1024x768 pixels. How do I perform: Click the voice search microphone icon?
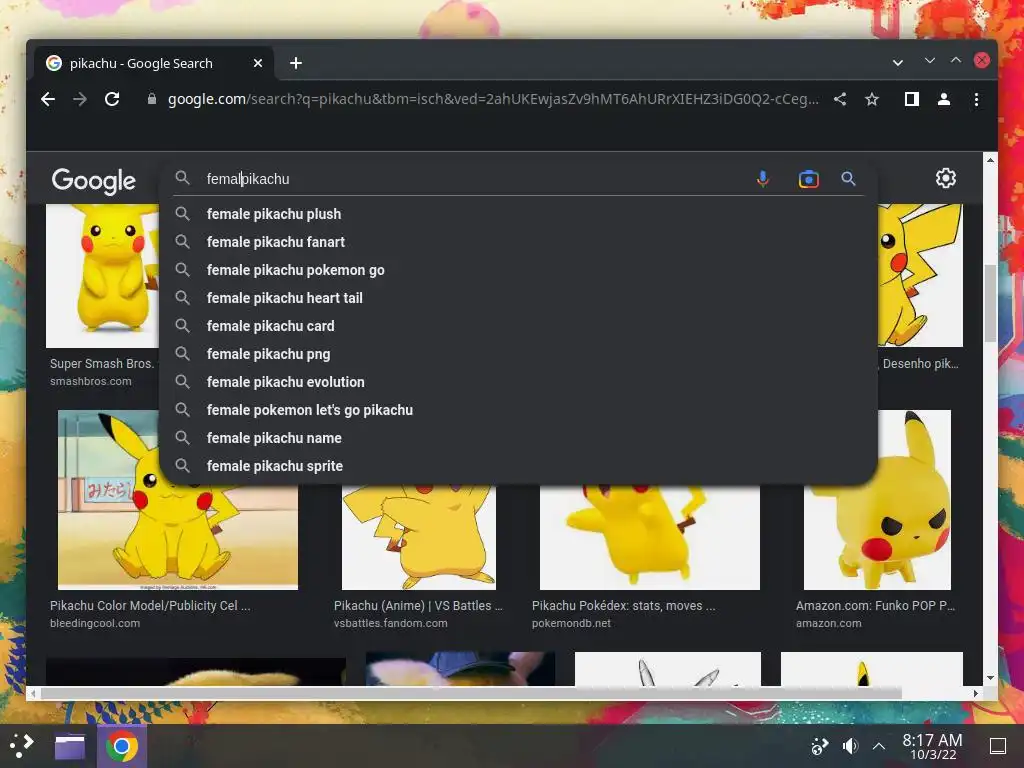(762, 179)
